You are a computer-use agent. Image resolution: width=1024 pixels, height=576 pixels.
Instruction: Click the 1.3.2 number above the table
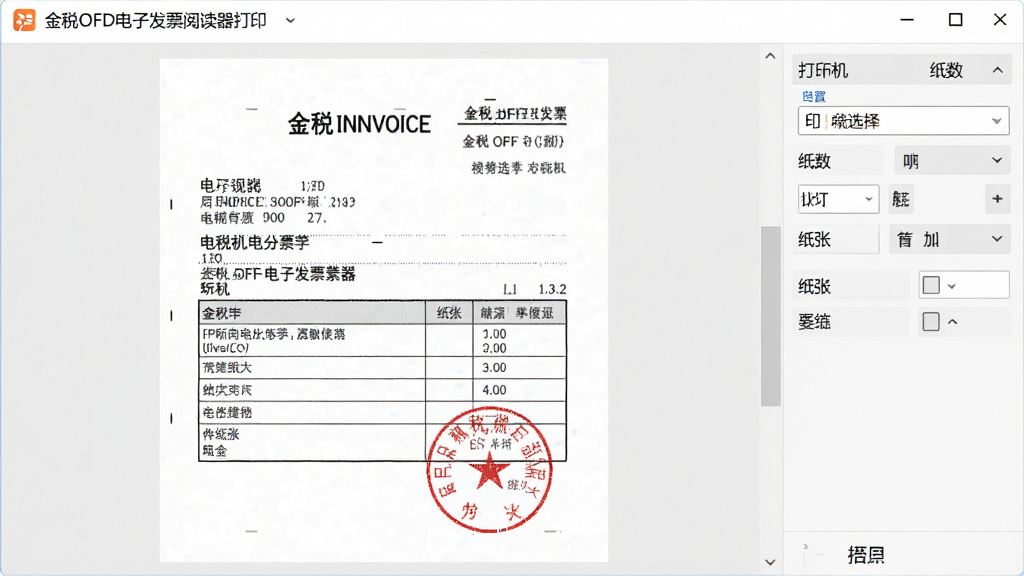[552, 289]
